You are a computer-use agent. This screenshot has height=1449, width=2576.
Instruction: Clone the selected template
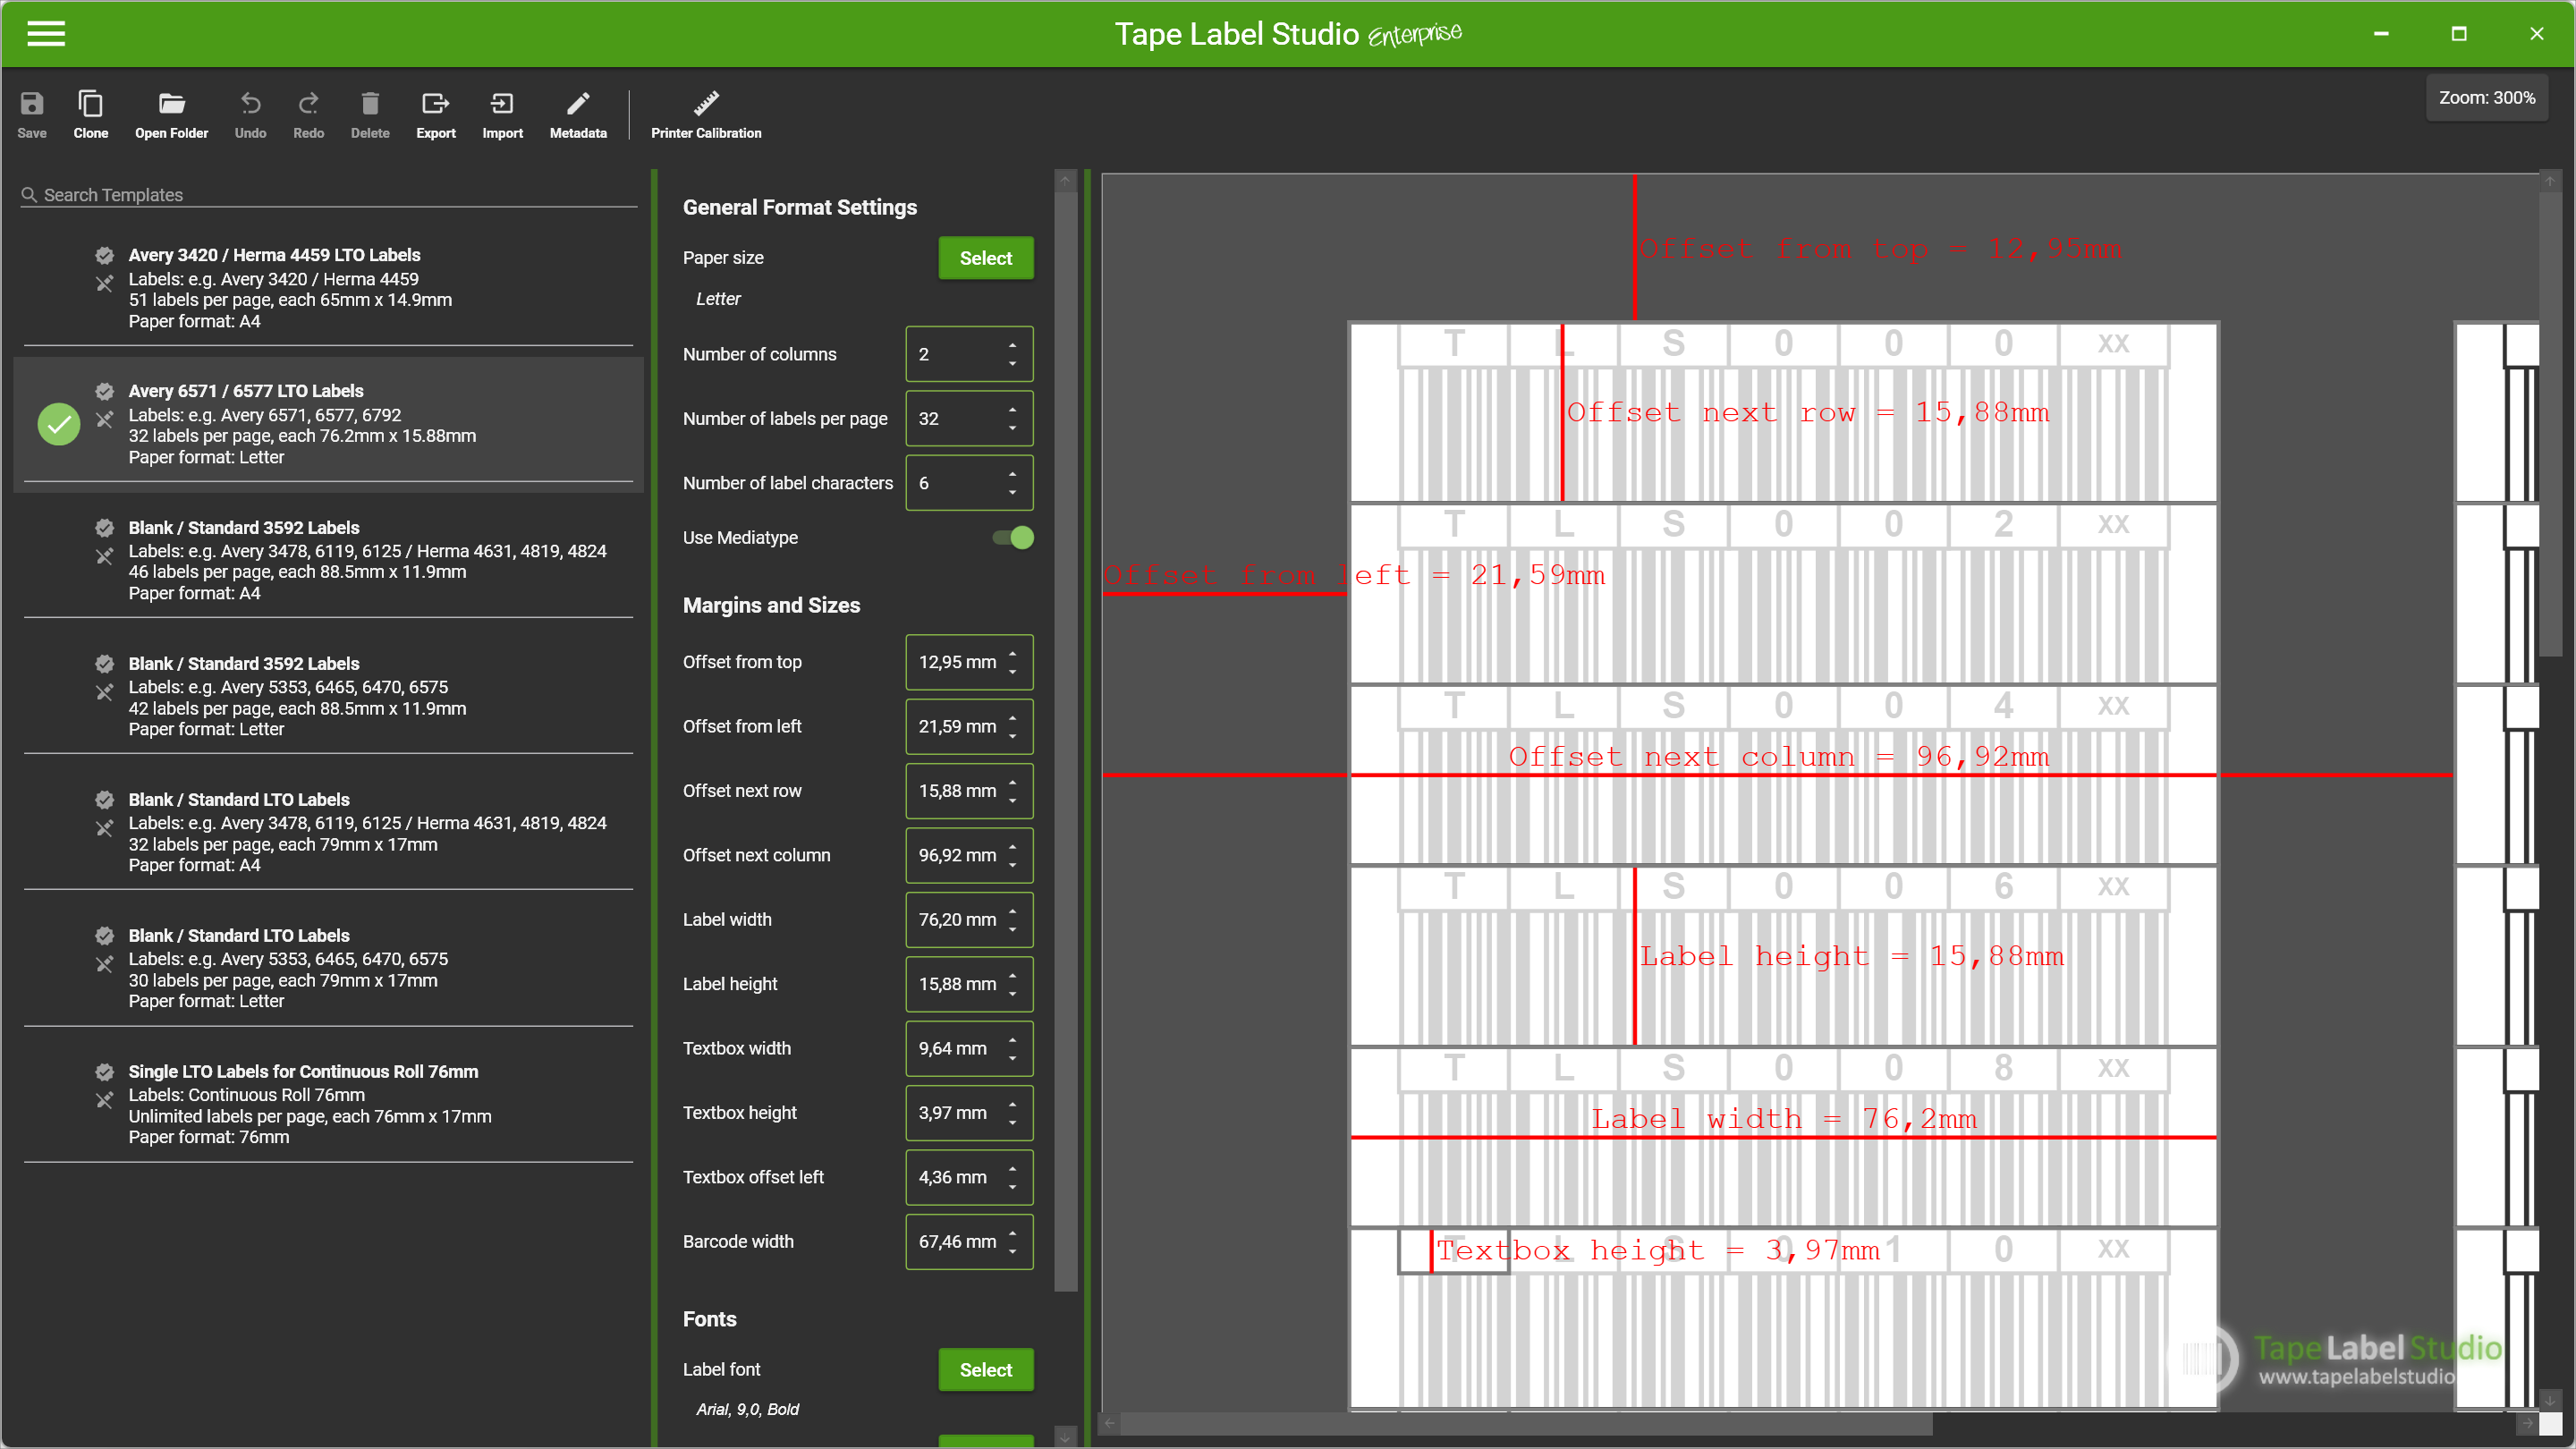(90, 115)
